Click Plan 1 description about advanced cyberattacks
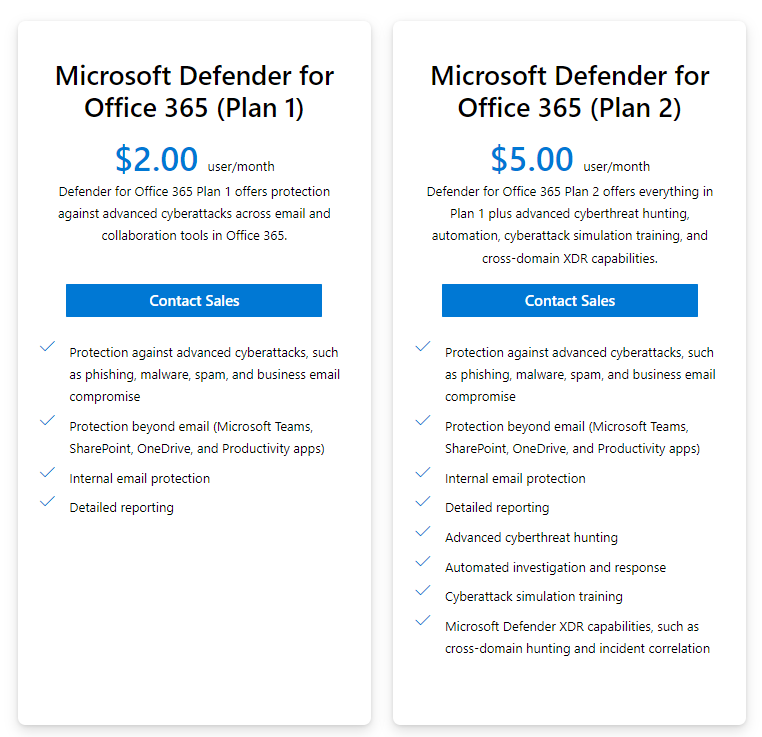This screenshot has height=737, width=762. (x=194, y=213)
